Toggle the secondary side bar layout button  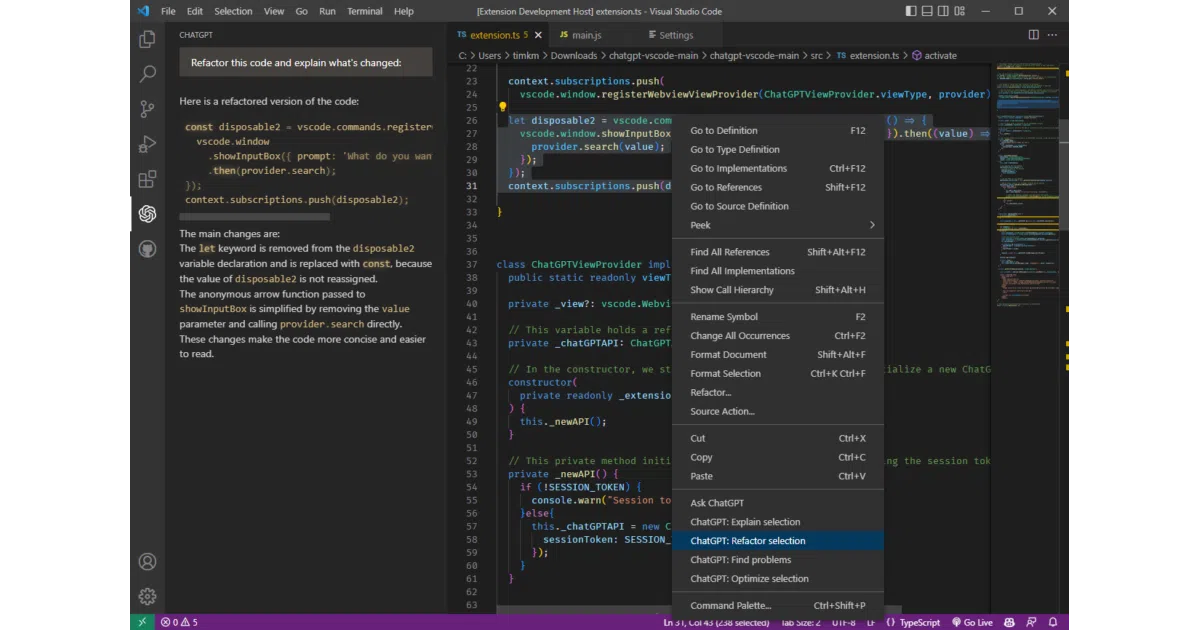coord(945,11)
